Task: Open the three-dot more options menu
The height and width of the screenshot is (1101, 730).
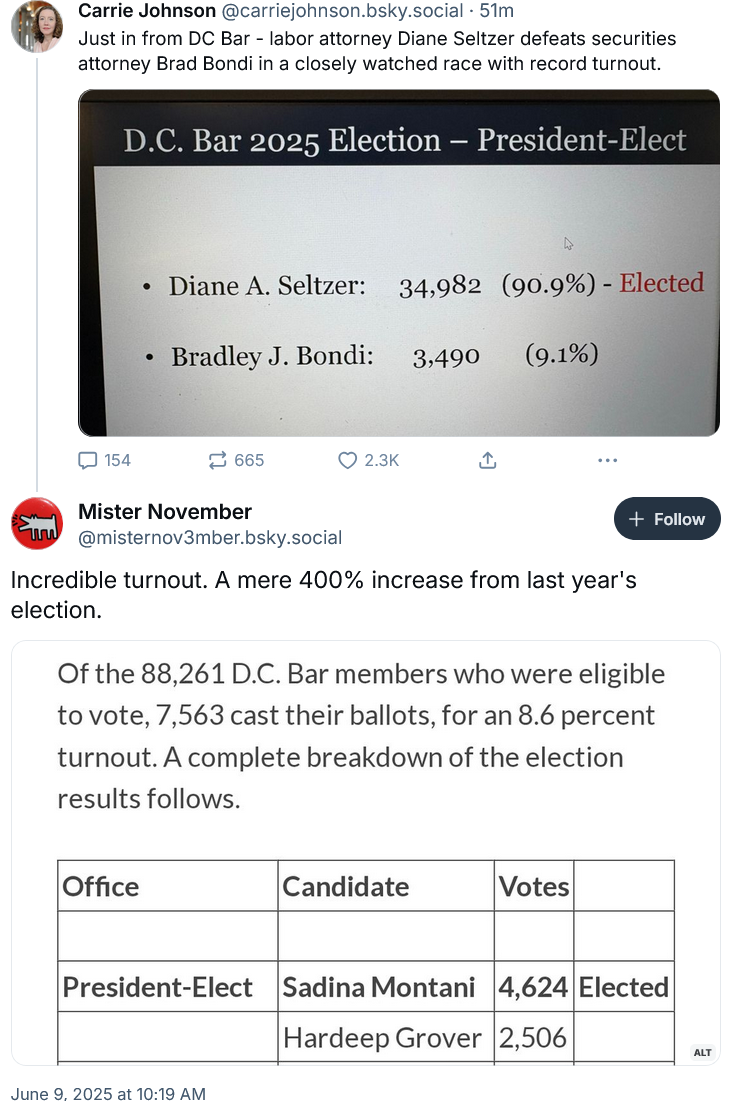Action: (607, 461)
